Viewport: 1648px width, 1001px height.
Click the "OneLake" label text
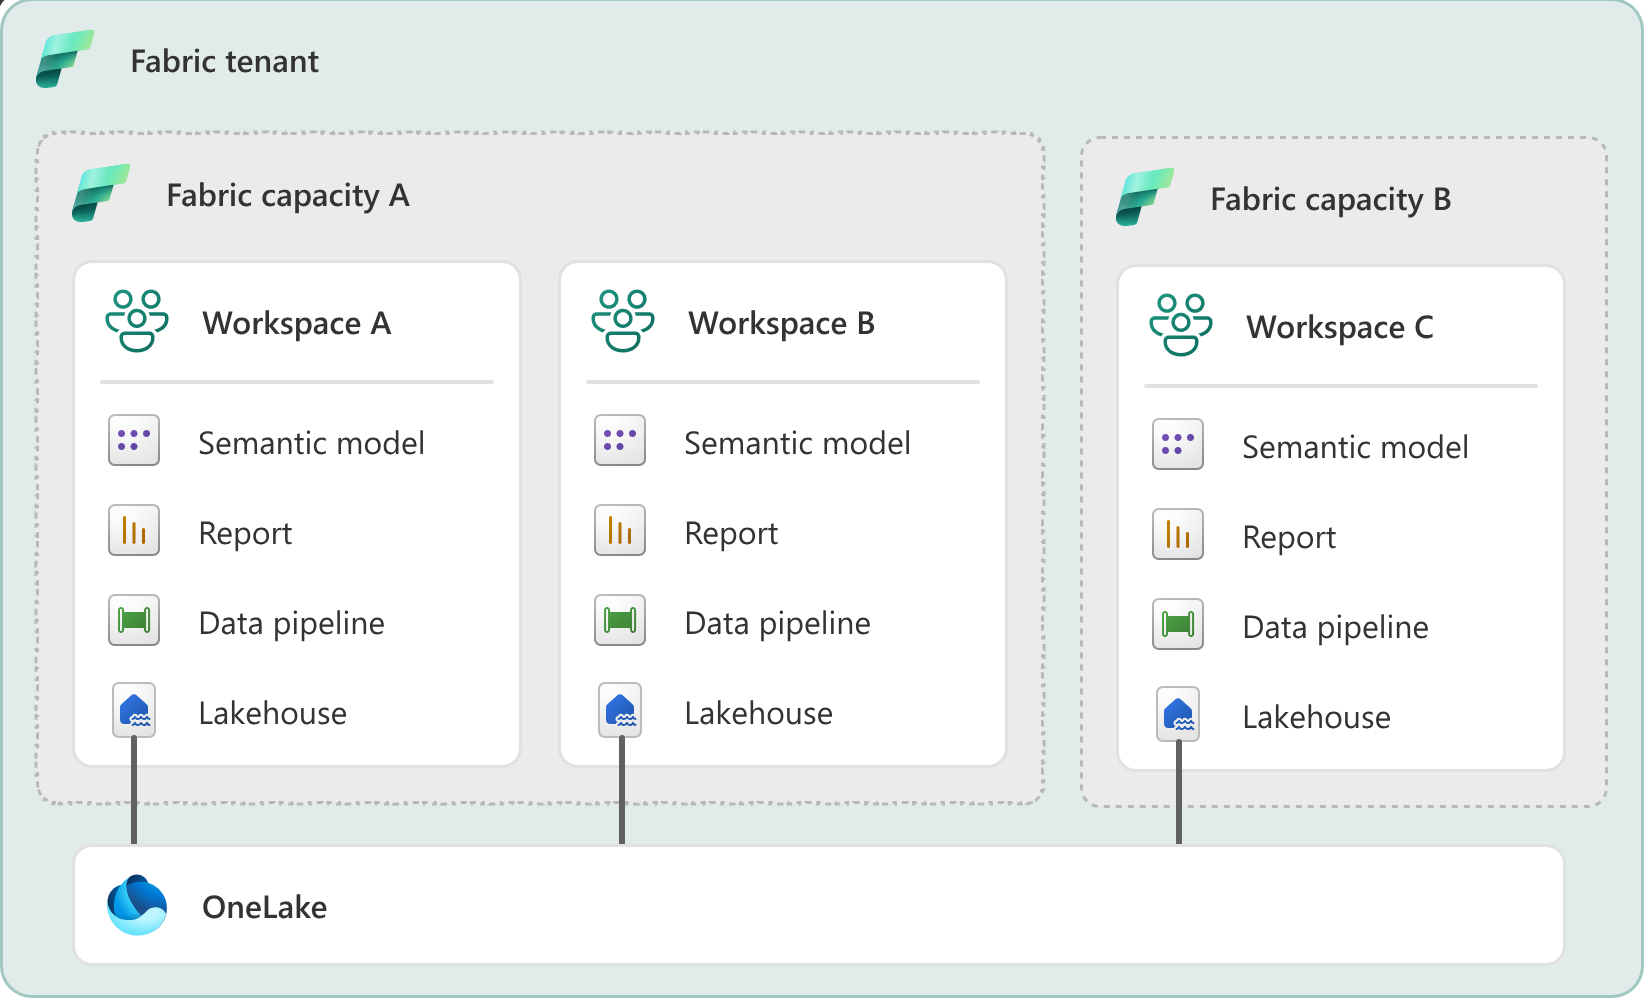click(265, 907)
